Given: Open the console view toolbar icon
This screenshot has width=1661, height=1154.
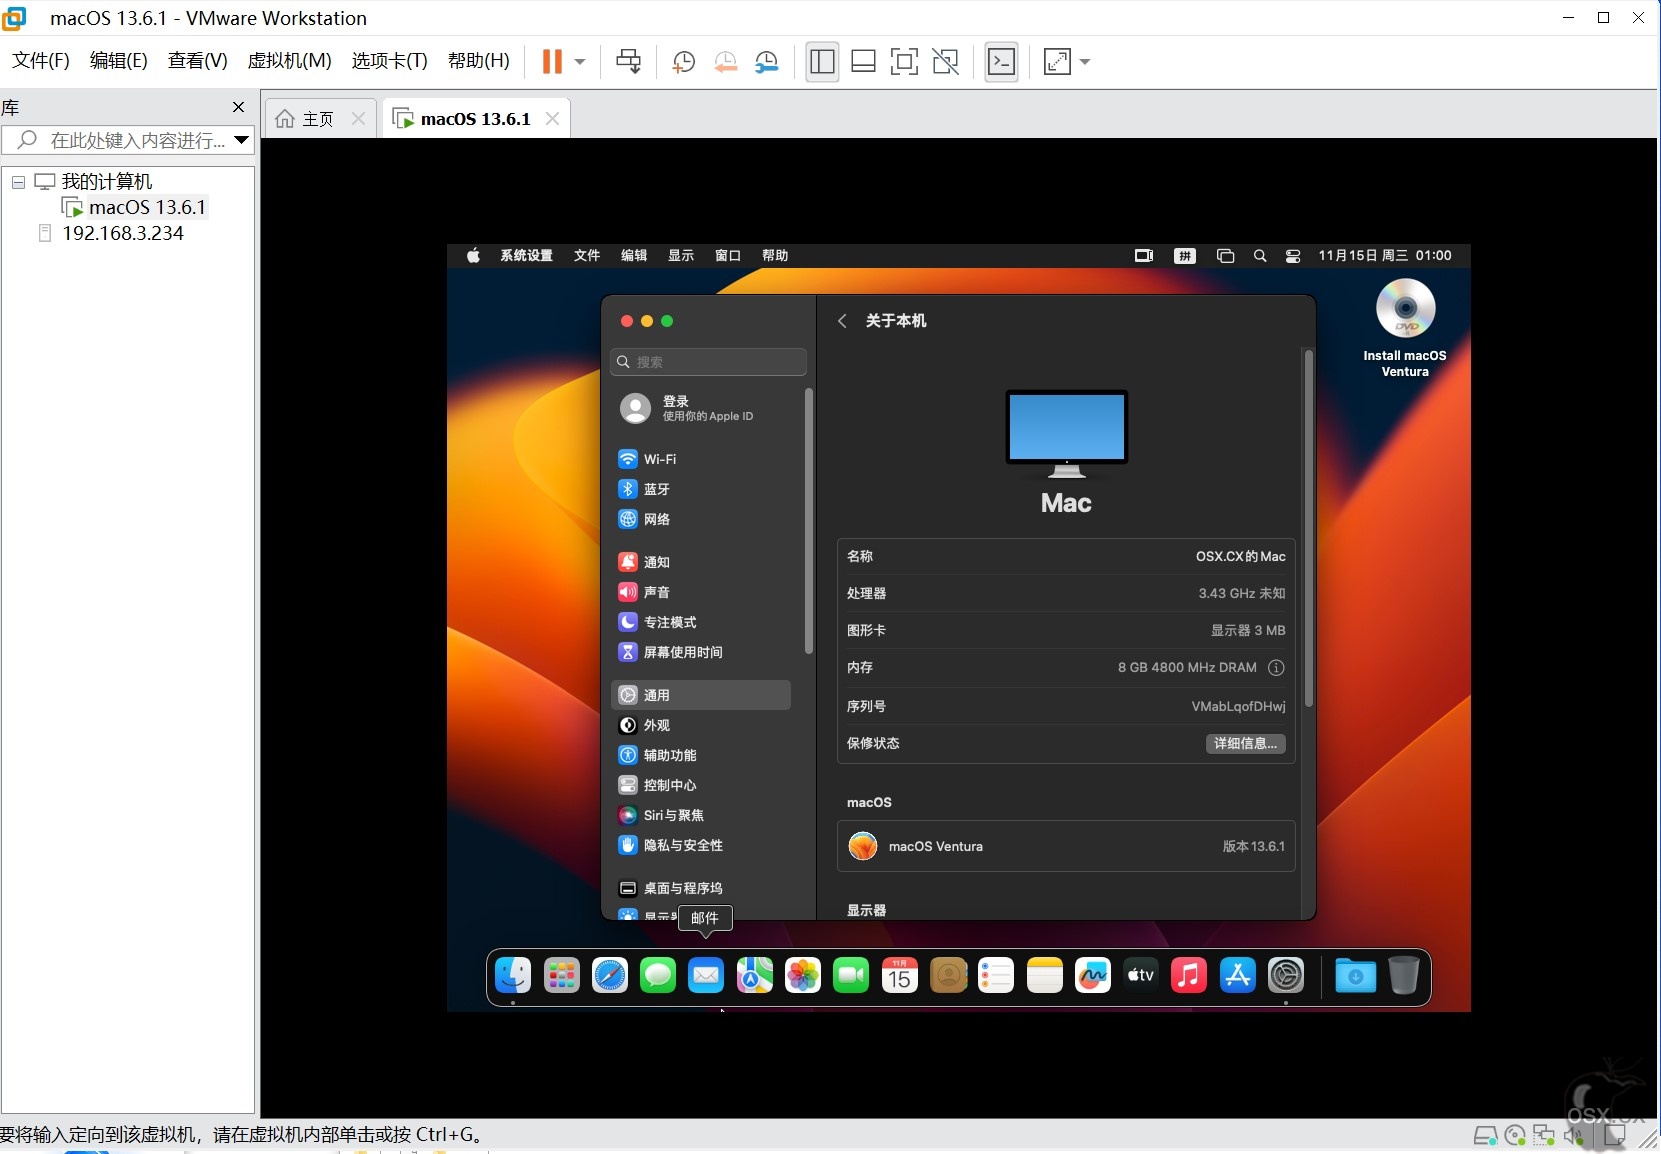Looking at the screenshot, I should tap(1001, 62).
